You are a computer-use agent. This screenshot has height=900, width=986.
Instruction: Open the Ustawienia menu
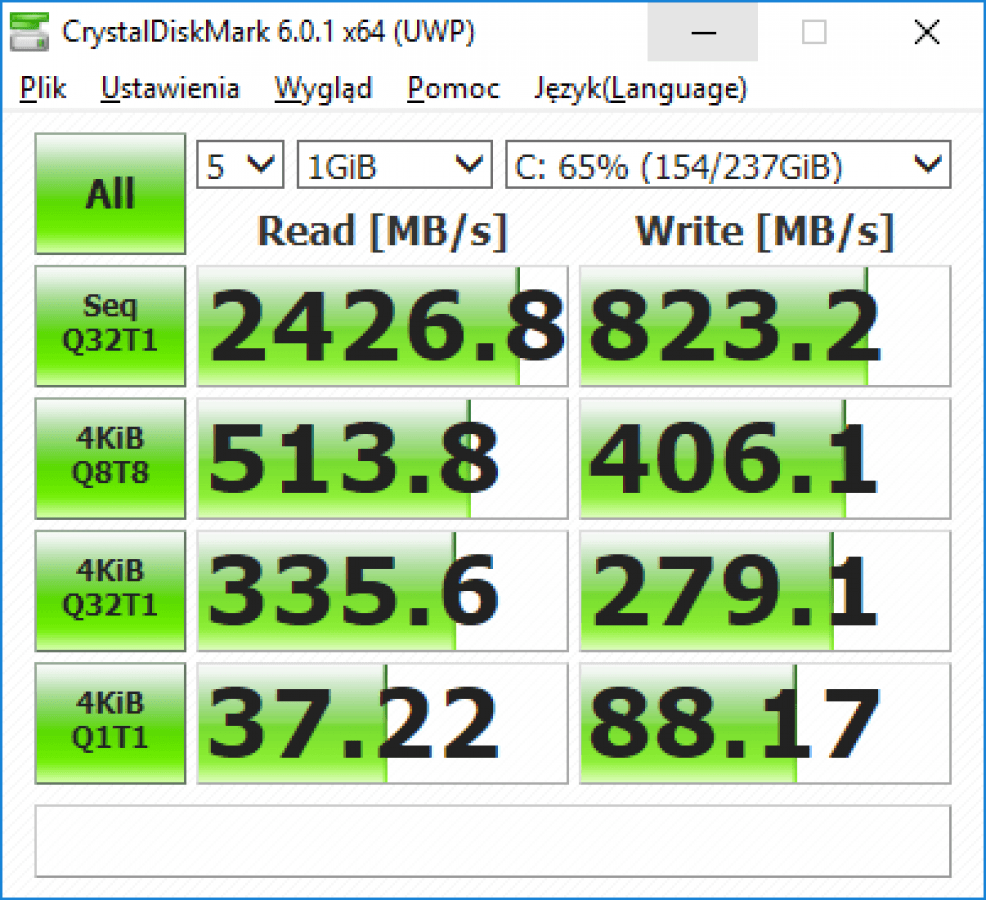coord(170,89)
